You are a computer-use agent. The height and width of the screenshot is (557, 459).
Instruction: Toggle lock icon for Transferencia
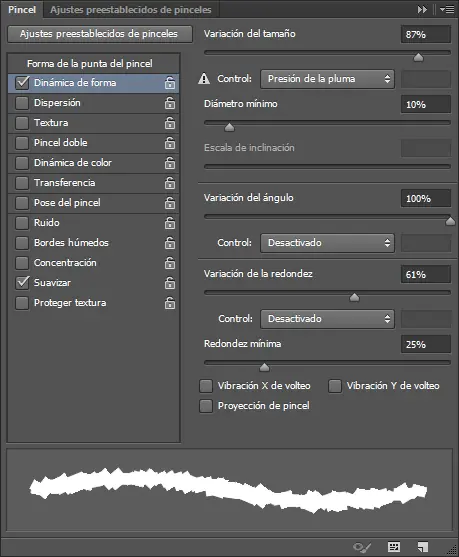tap(170, 183)
